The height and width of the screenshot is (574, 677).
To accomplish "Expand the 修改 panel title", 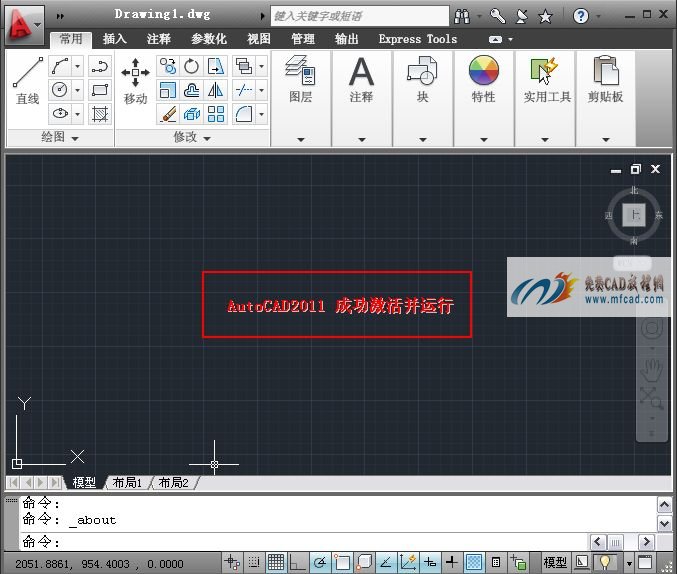I will (192, 138).
